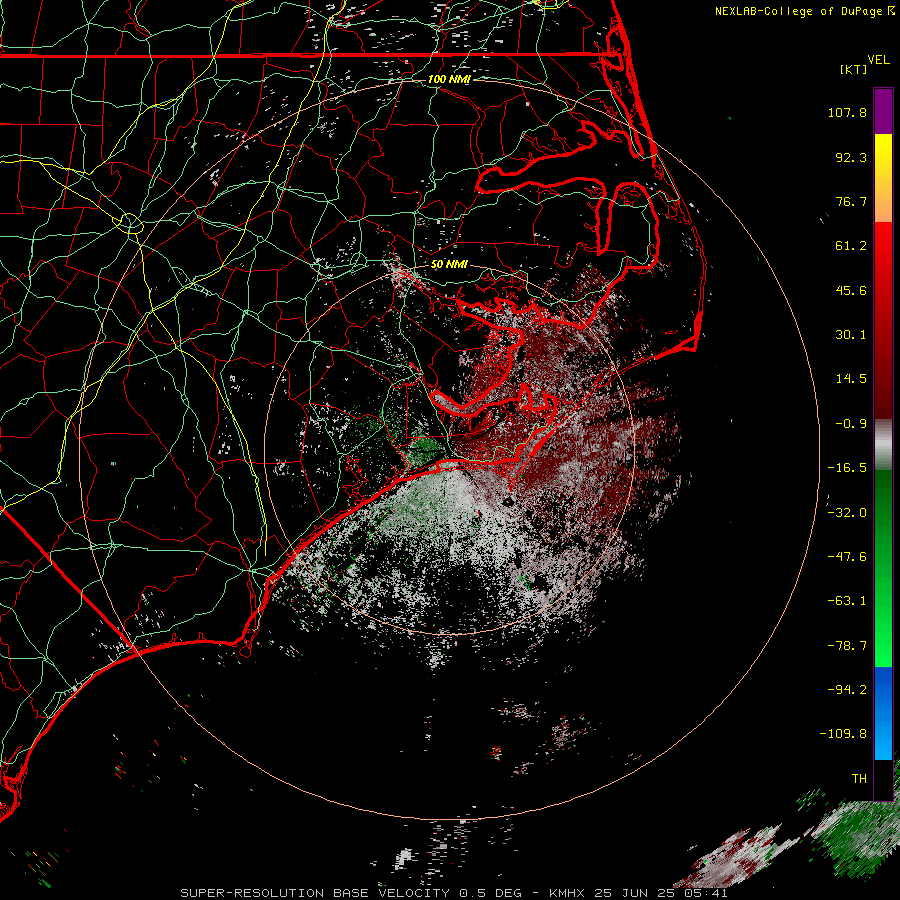
Task: Select the 107.8 velocity scale value
Action: click(847, 112)
